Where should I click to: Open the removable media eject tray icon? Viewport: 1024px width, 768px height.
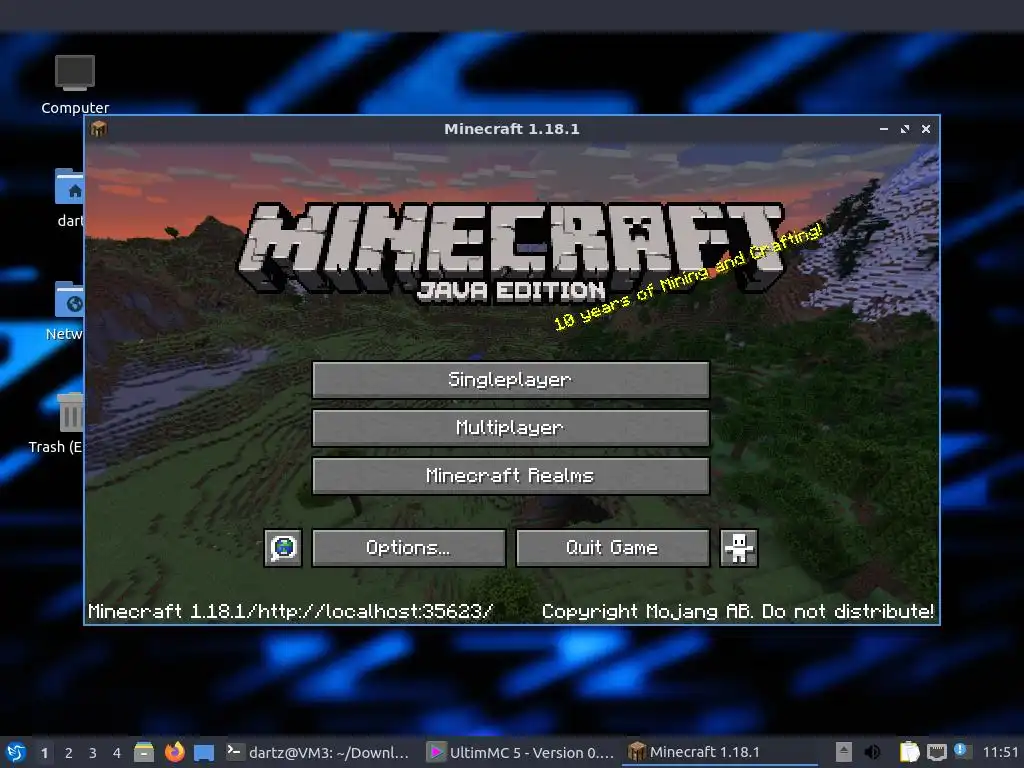click(844, 752)
